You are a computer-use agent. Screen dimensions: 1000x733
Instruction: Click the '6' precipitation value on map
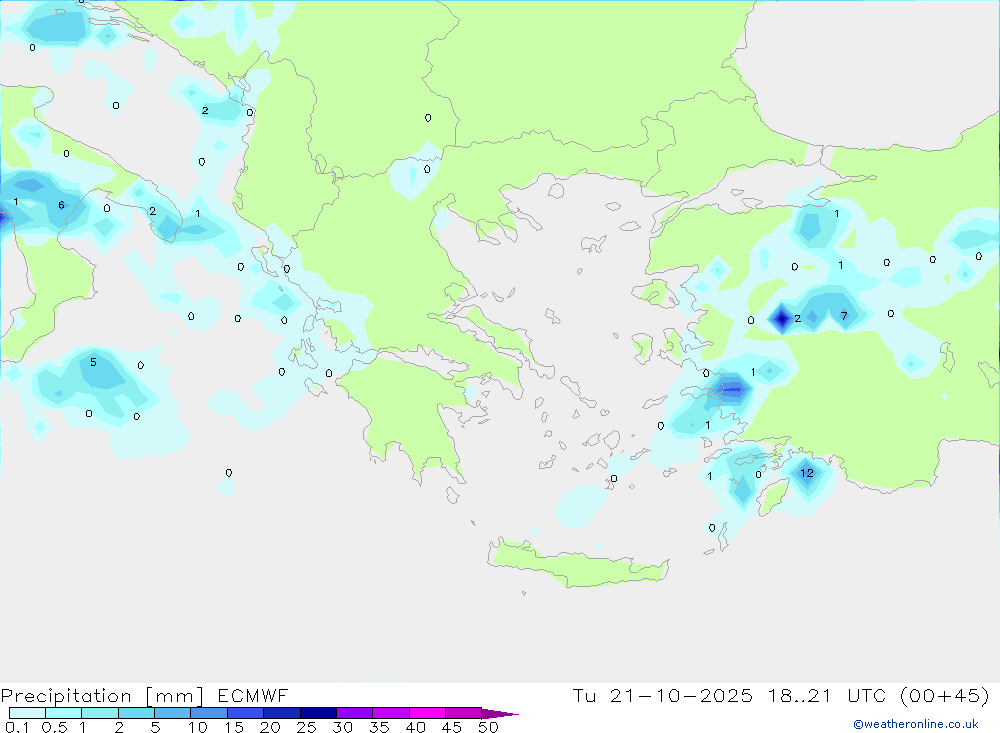[61, 205]
